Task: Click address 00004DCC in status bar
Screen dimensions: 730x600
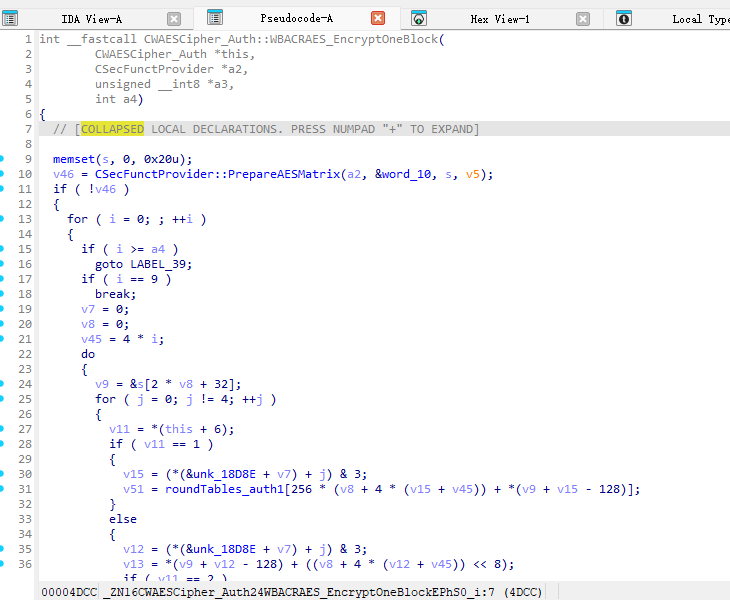Action: pos(69,592)
